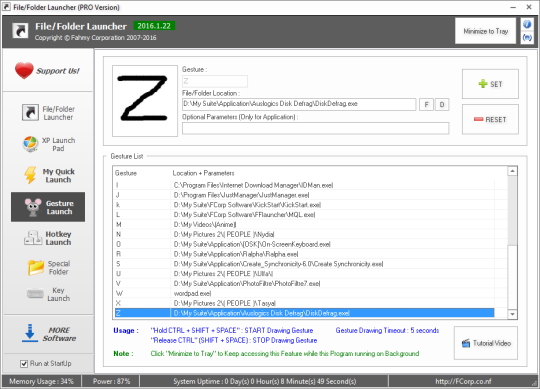Select the V gesture row PhotoFiltre7.exe

pyautogui.click(x=304, y=284)
